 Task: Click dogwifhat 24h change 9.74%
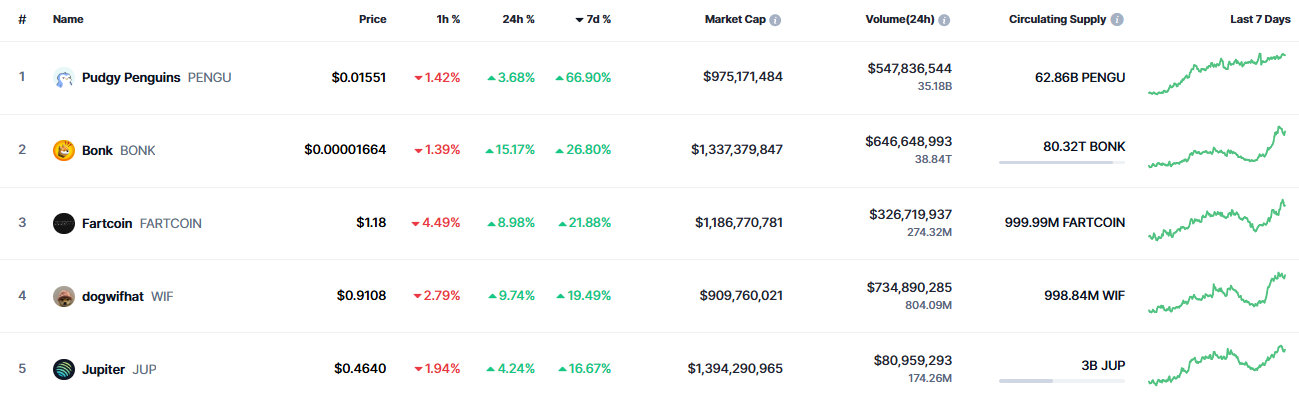511,296
